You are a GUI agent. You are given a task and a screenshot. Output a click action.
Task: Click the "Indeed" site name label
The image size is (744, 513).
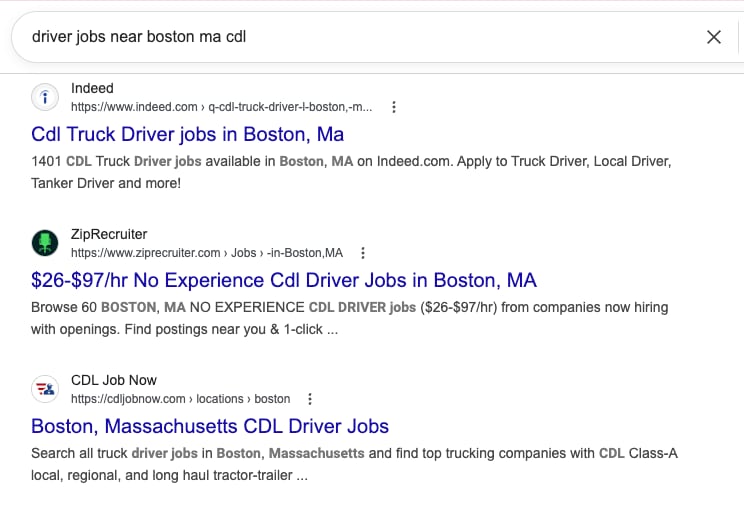click(x=92, y=89)
